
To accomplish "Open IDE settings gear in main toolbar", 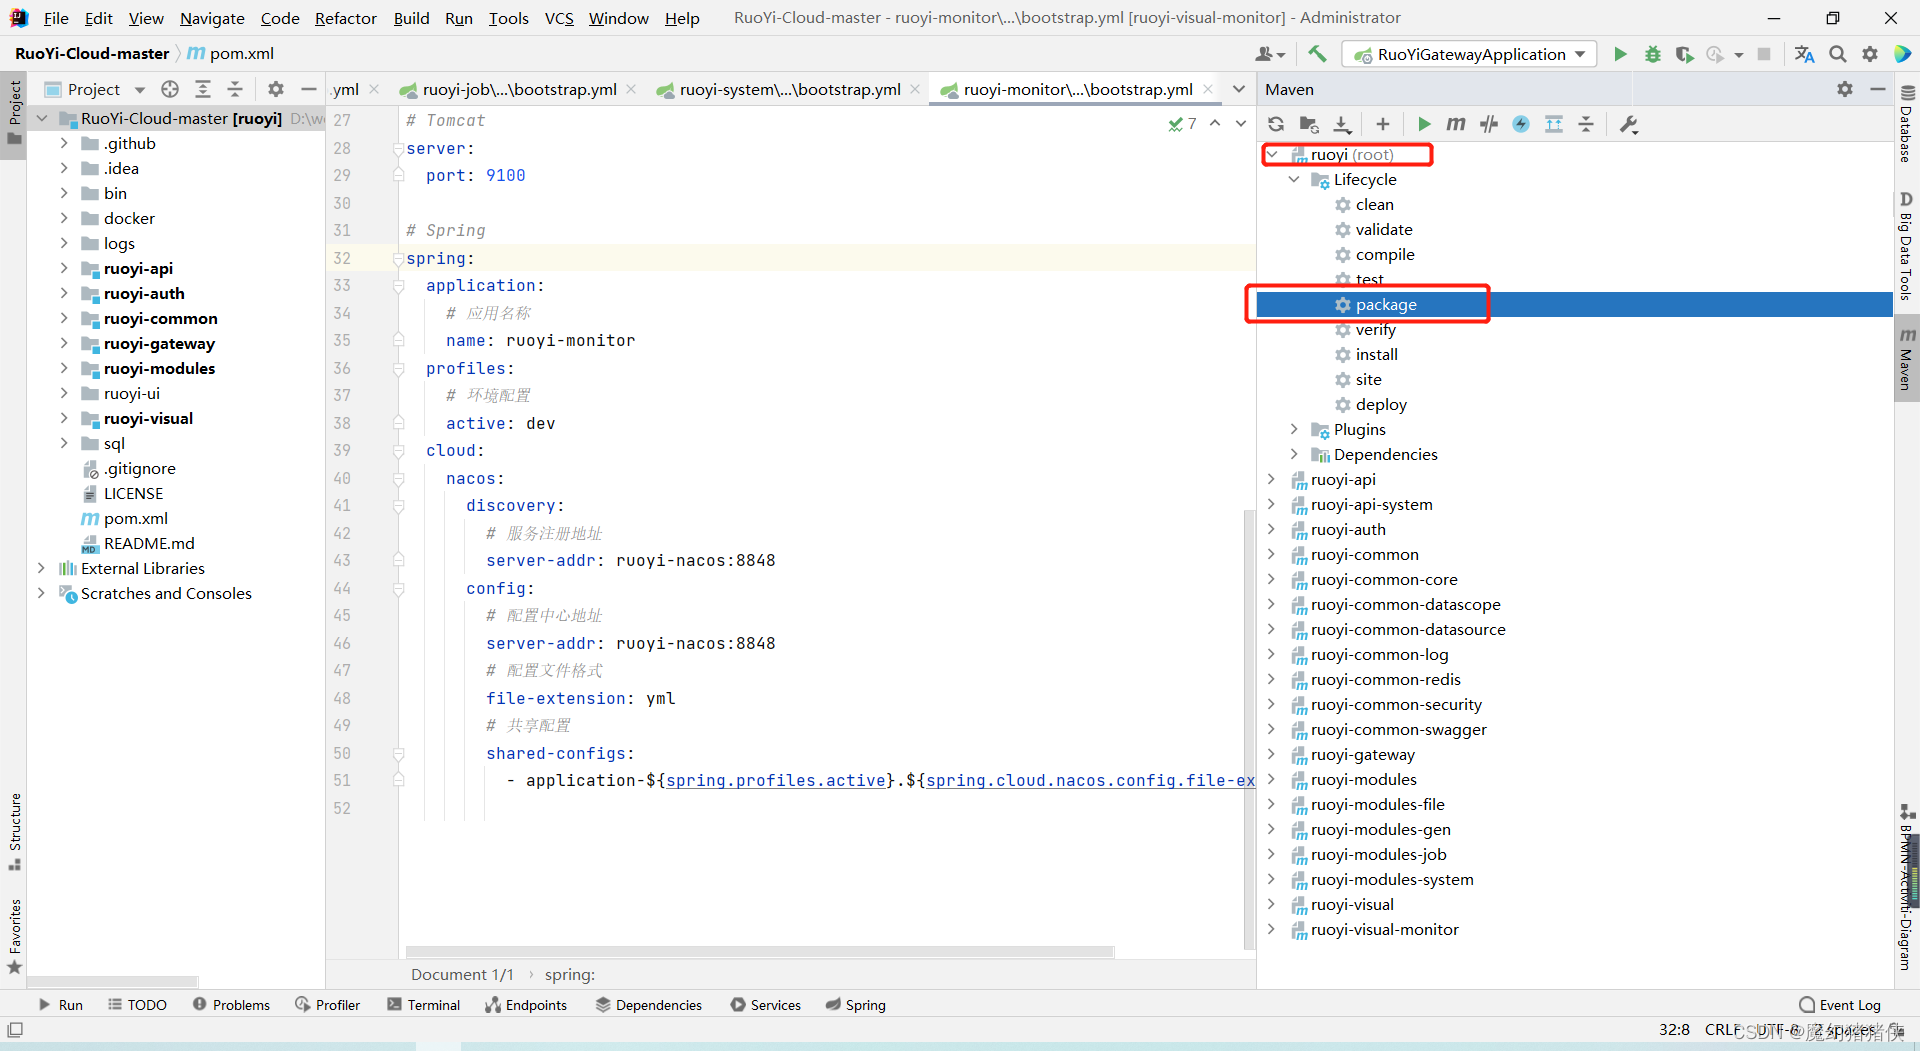I will pos(1870,54).
